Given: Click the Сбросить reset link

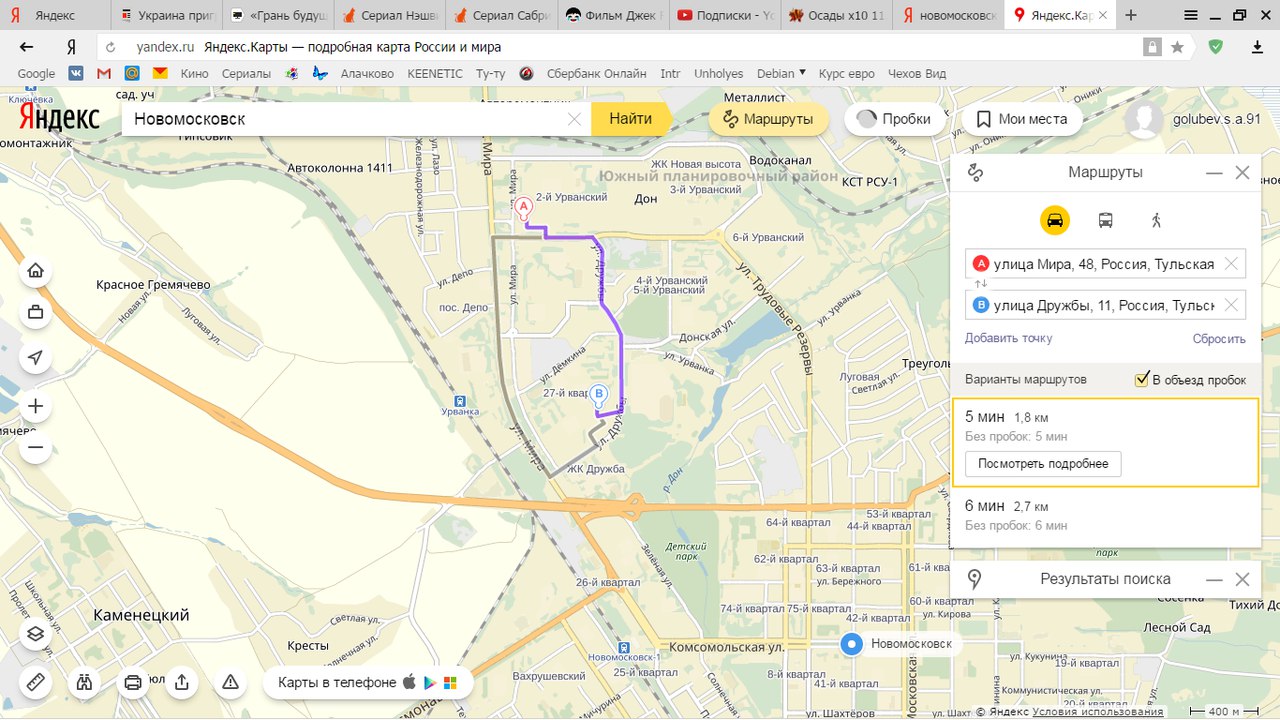Looking at the screenshot, I should coord(1219,338).
